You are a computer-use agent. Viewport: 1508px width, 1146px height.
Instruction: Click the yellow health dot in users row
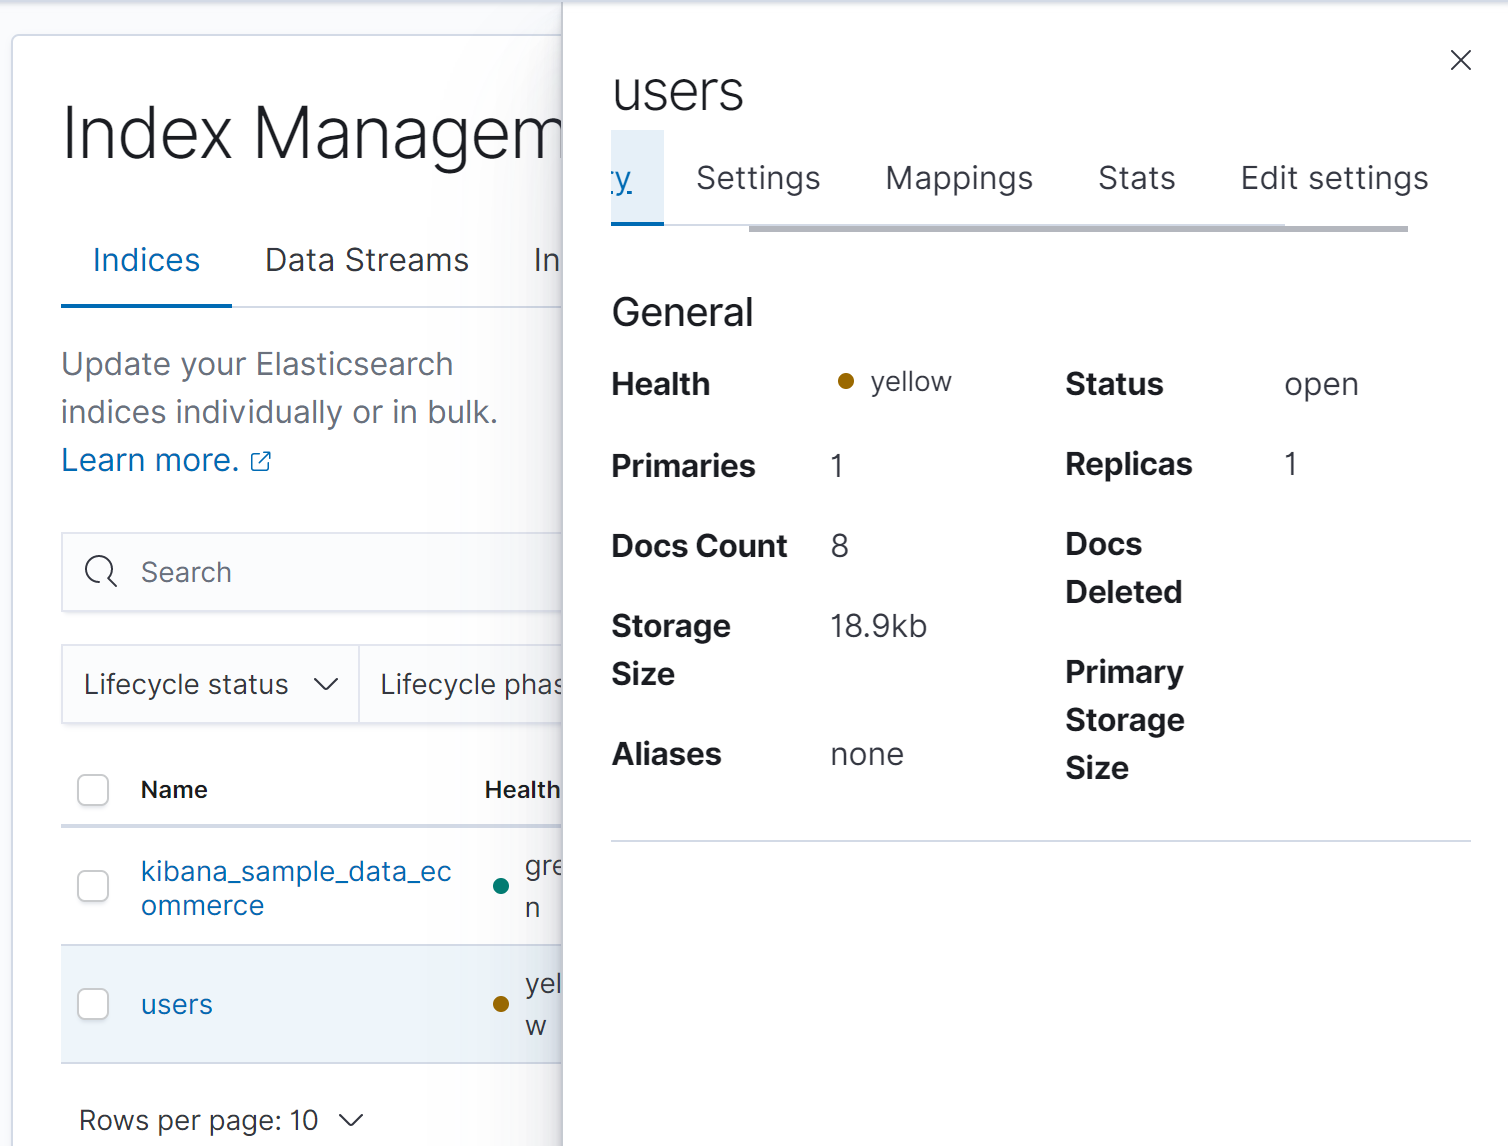tap(501, 1004)
